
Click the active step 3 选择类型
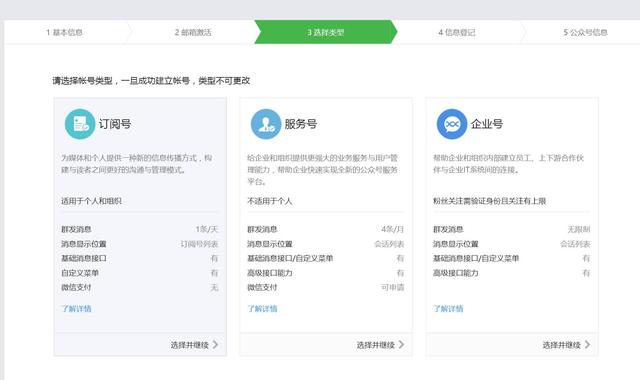(326, 32)
